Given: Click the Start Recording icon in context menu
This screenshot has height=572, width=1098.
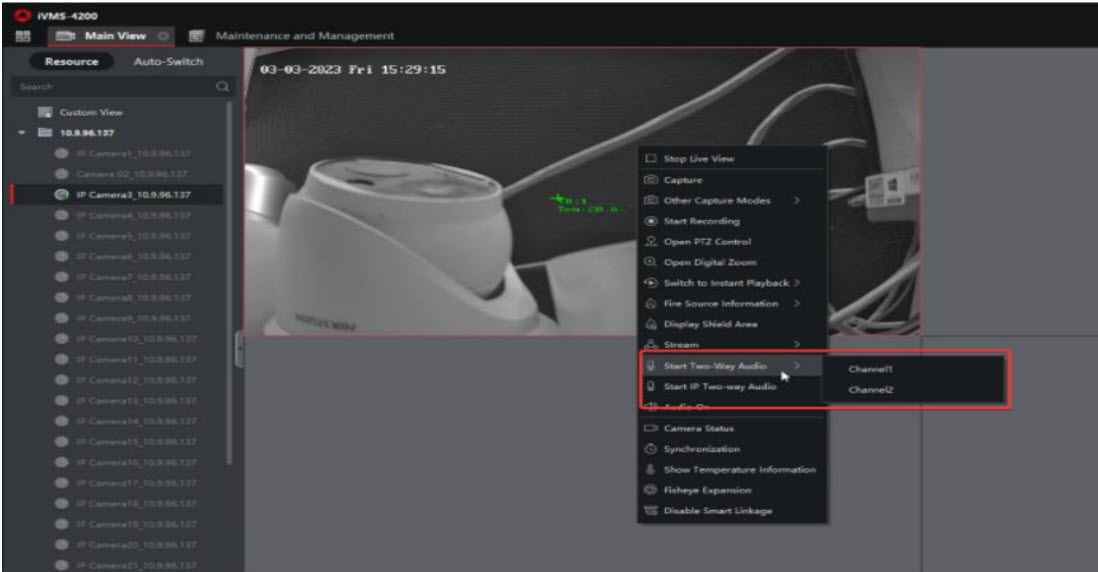Looking at the screenshot, I should [650, 221].
